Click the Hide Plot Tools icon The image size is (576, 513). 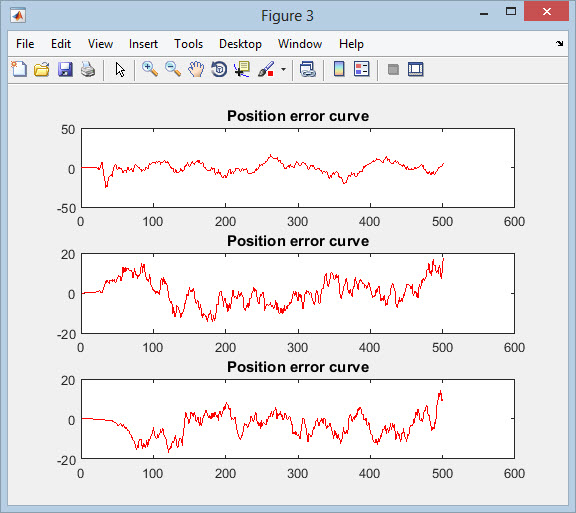pos(393,69)
